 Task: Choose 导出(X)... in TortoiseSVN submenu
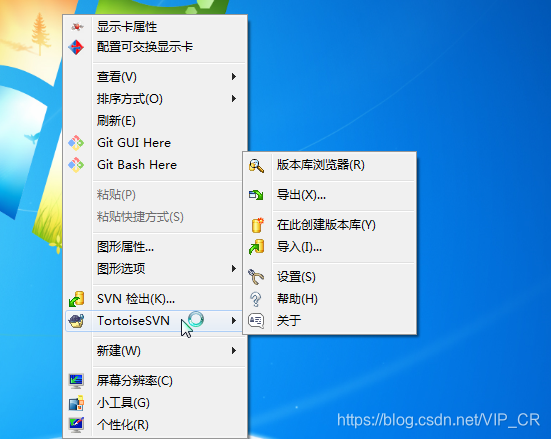(x=330, y=195)
